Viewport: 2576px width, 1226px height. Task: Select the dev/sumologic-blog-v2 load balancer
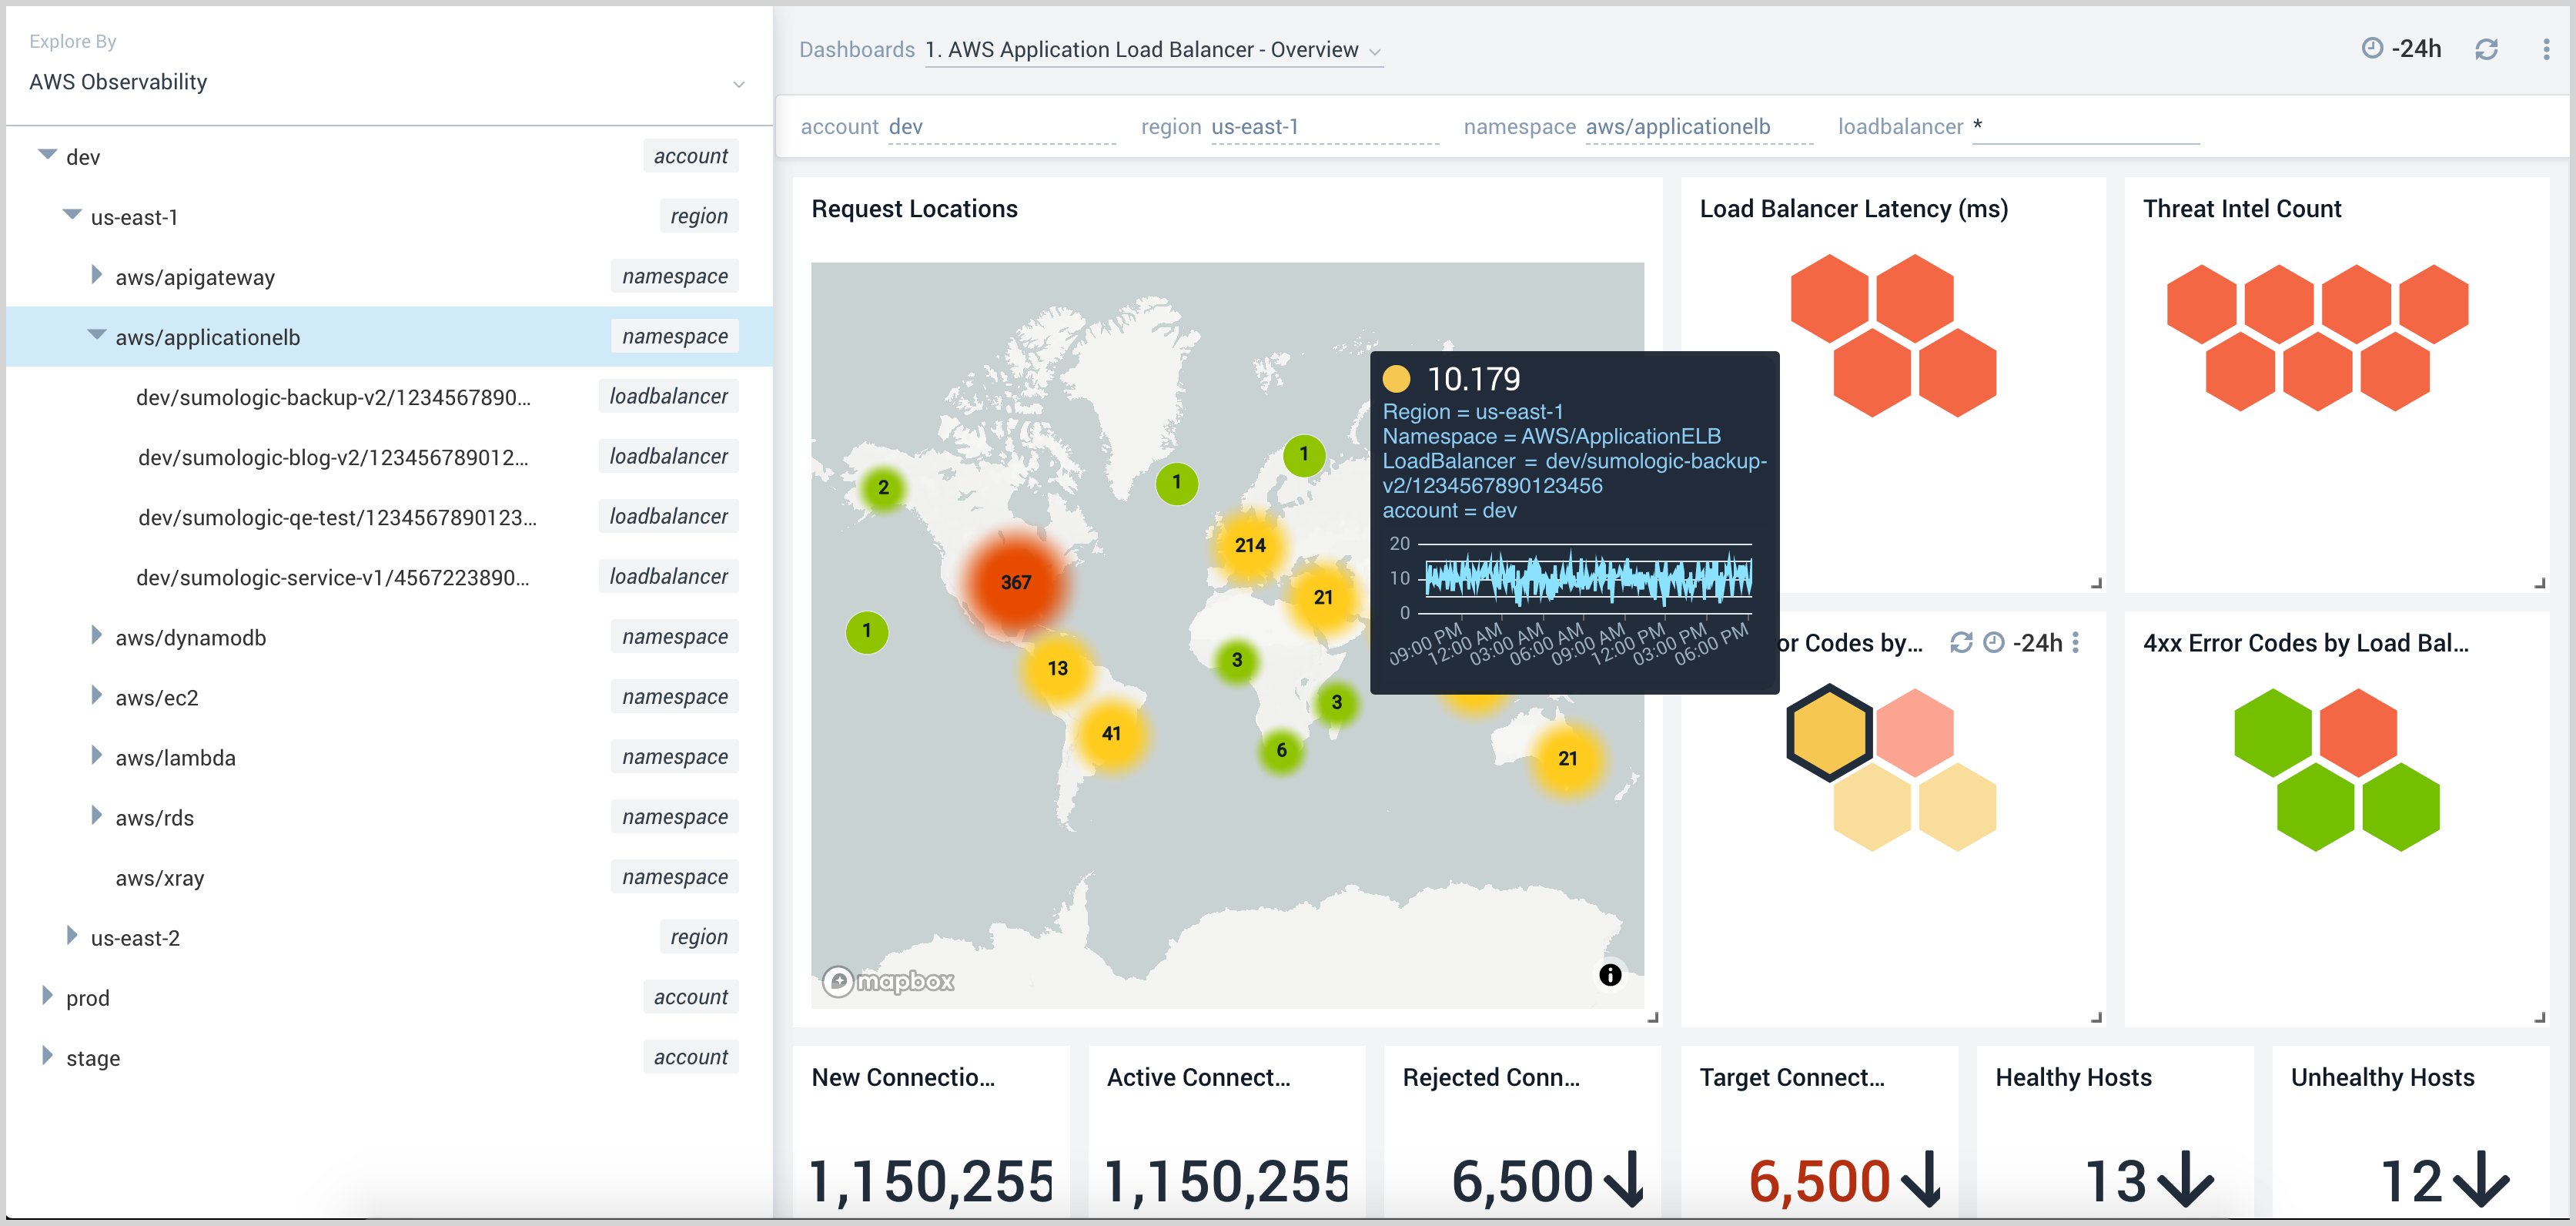[333, 457]
